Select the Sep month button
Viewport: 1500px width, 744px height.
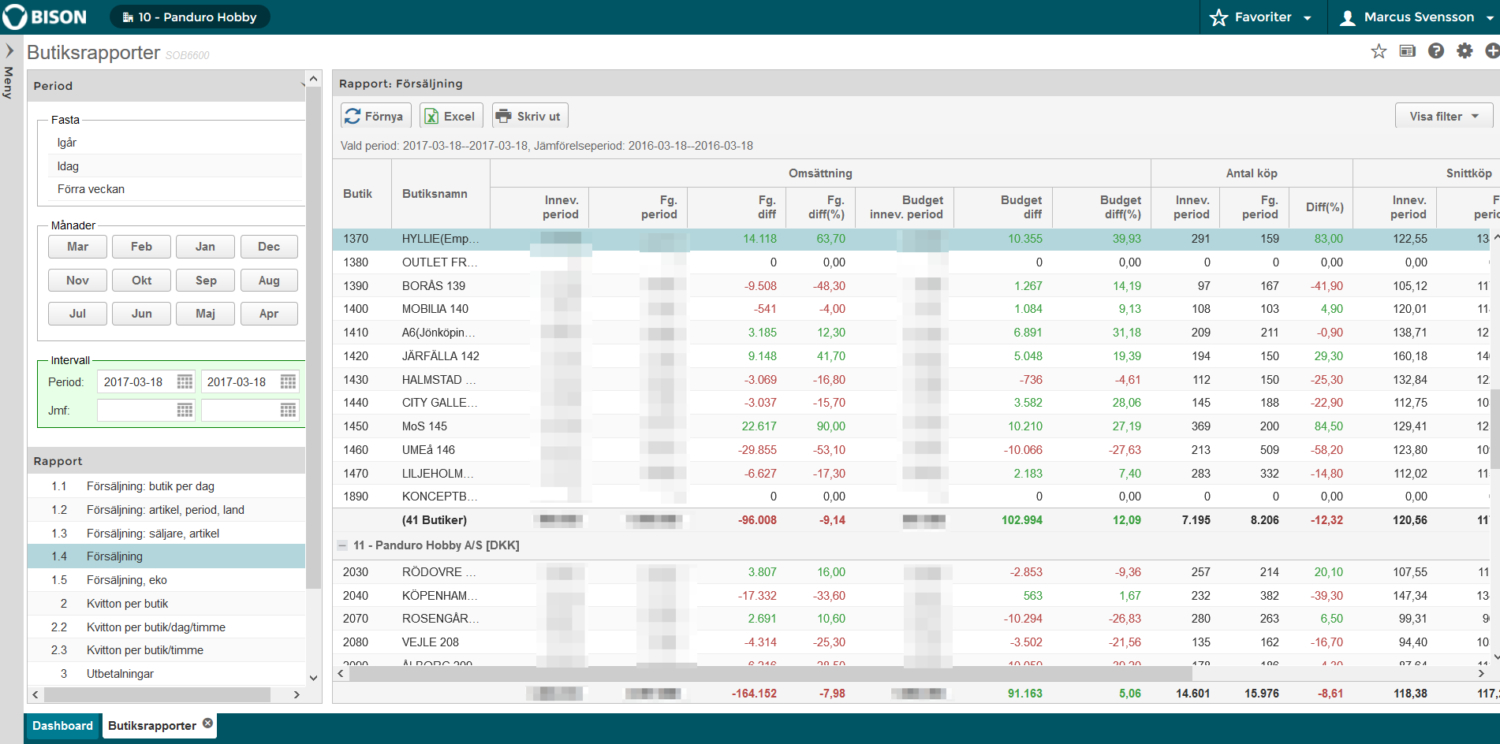206,280
